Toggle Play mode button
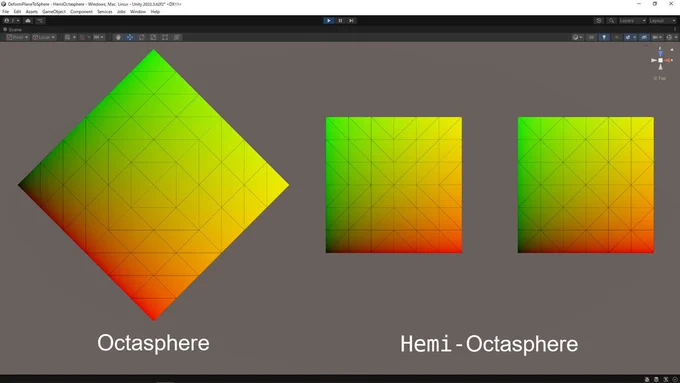The width and height of the screenshot is (680, 383). tap(329, 20)
